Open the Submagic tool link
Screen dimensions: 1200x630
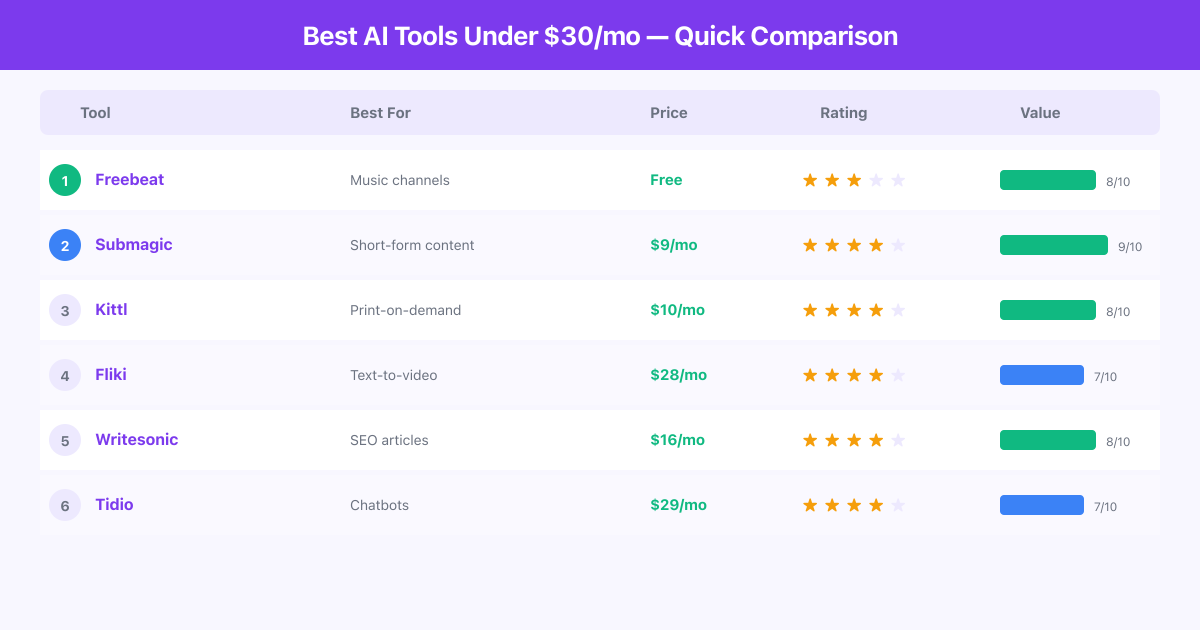(x=133, y=245)
